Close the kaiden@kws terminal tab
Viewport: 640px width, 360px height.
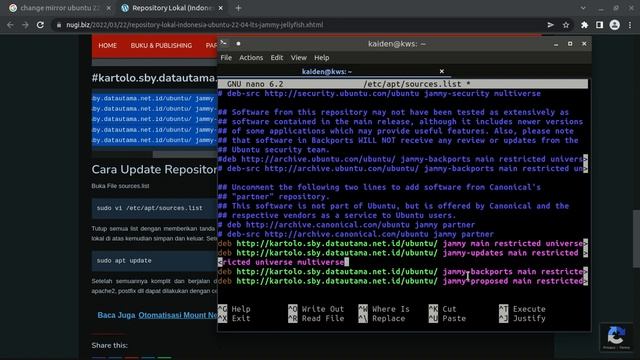click(442, 71)
